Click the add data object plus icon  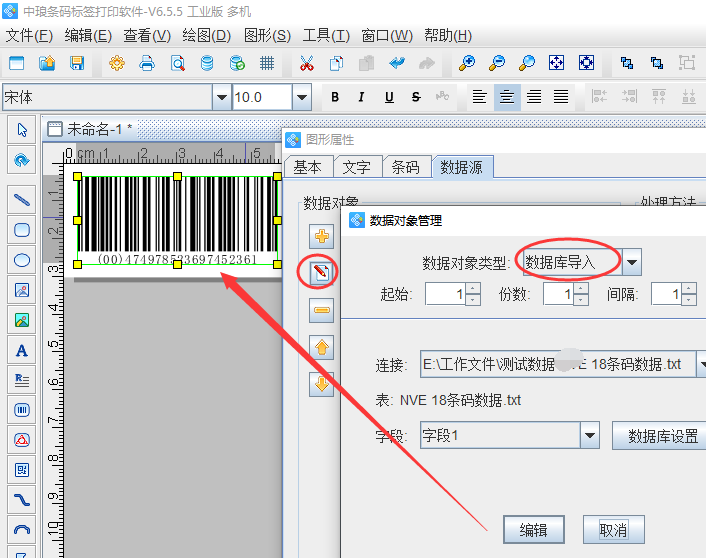[x=321, y=236]
